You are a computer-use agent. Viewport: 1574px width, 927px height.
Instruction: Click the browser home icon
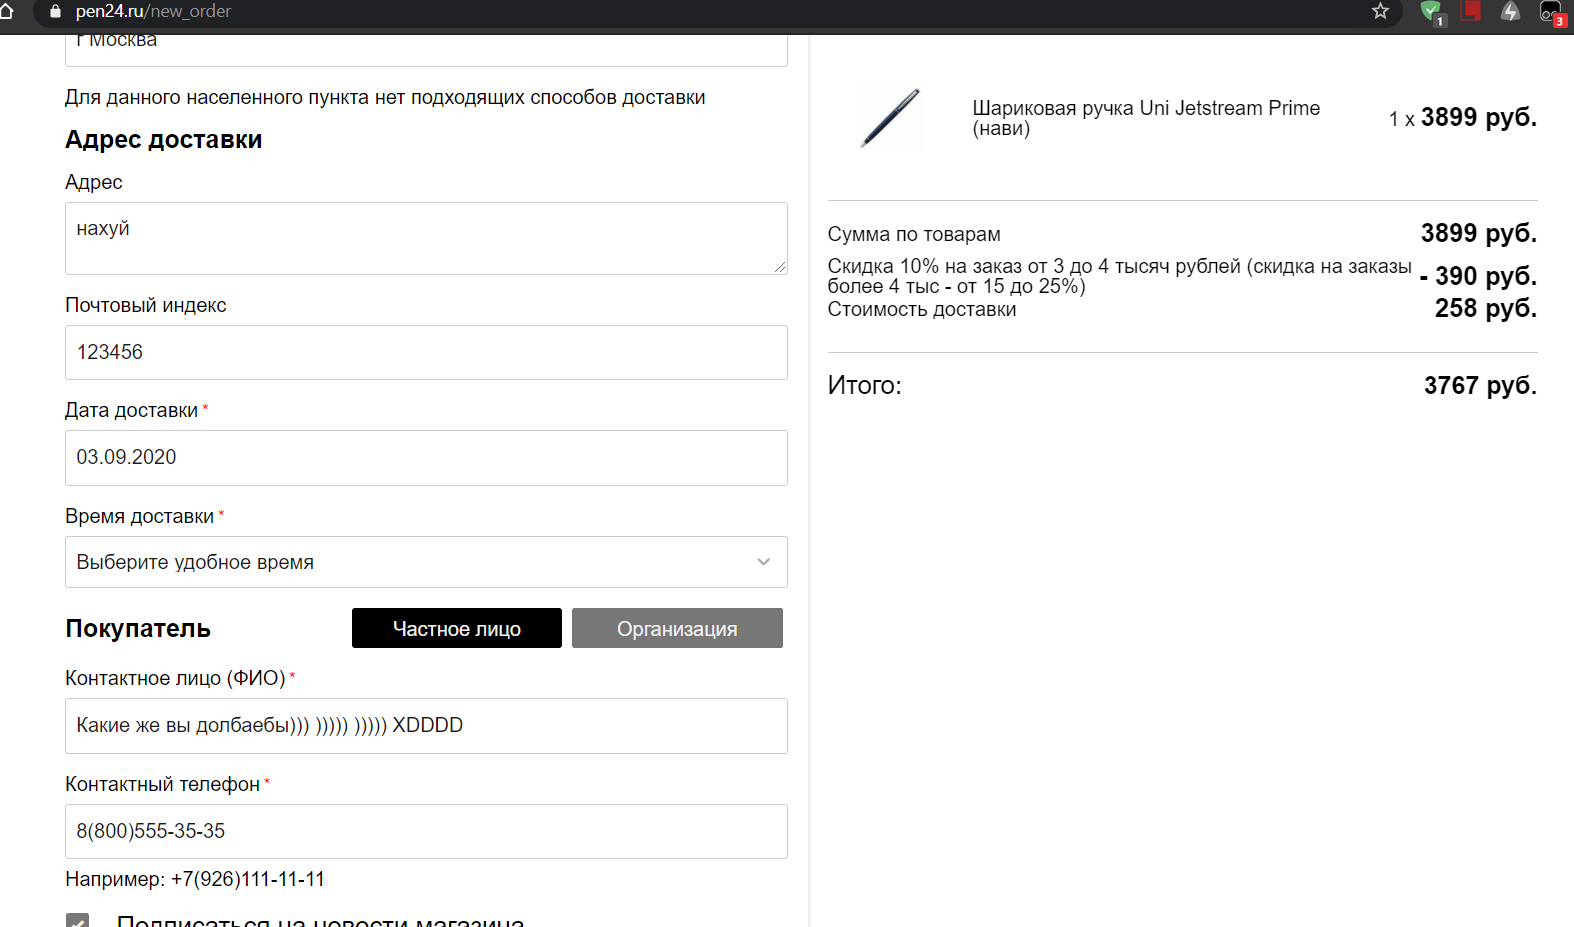(6, 11)
